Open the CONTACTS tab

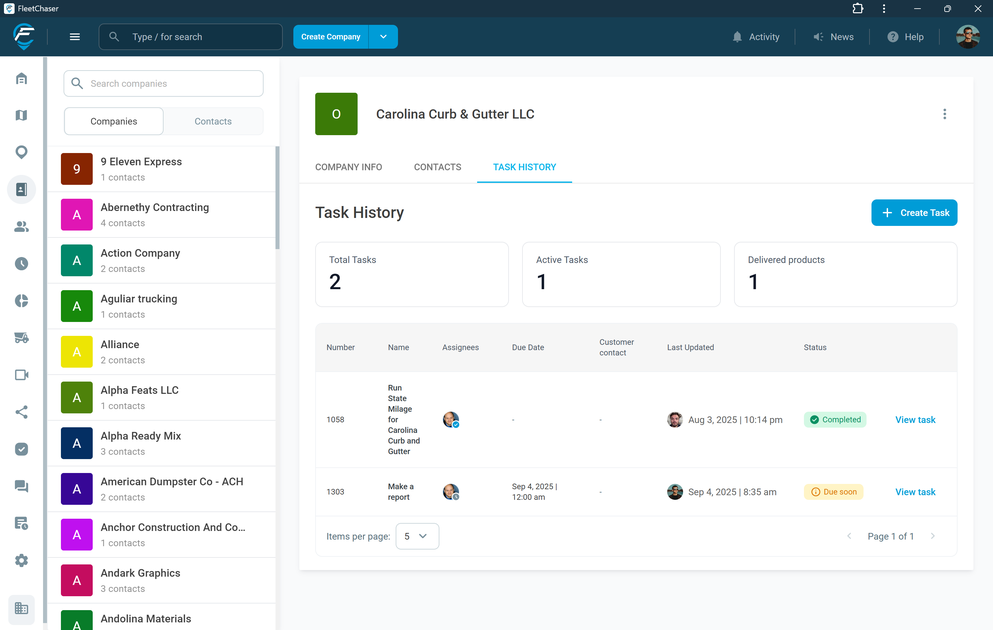point(437,167)
